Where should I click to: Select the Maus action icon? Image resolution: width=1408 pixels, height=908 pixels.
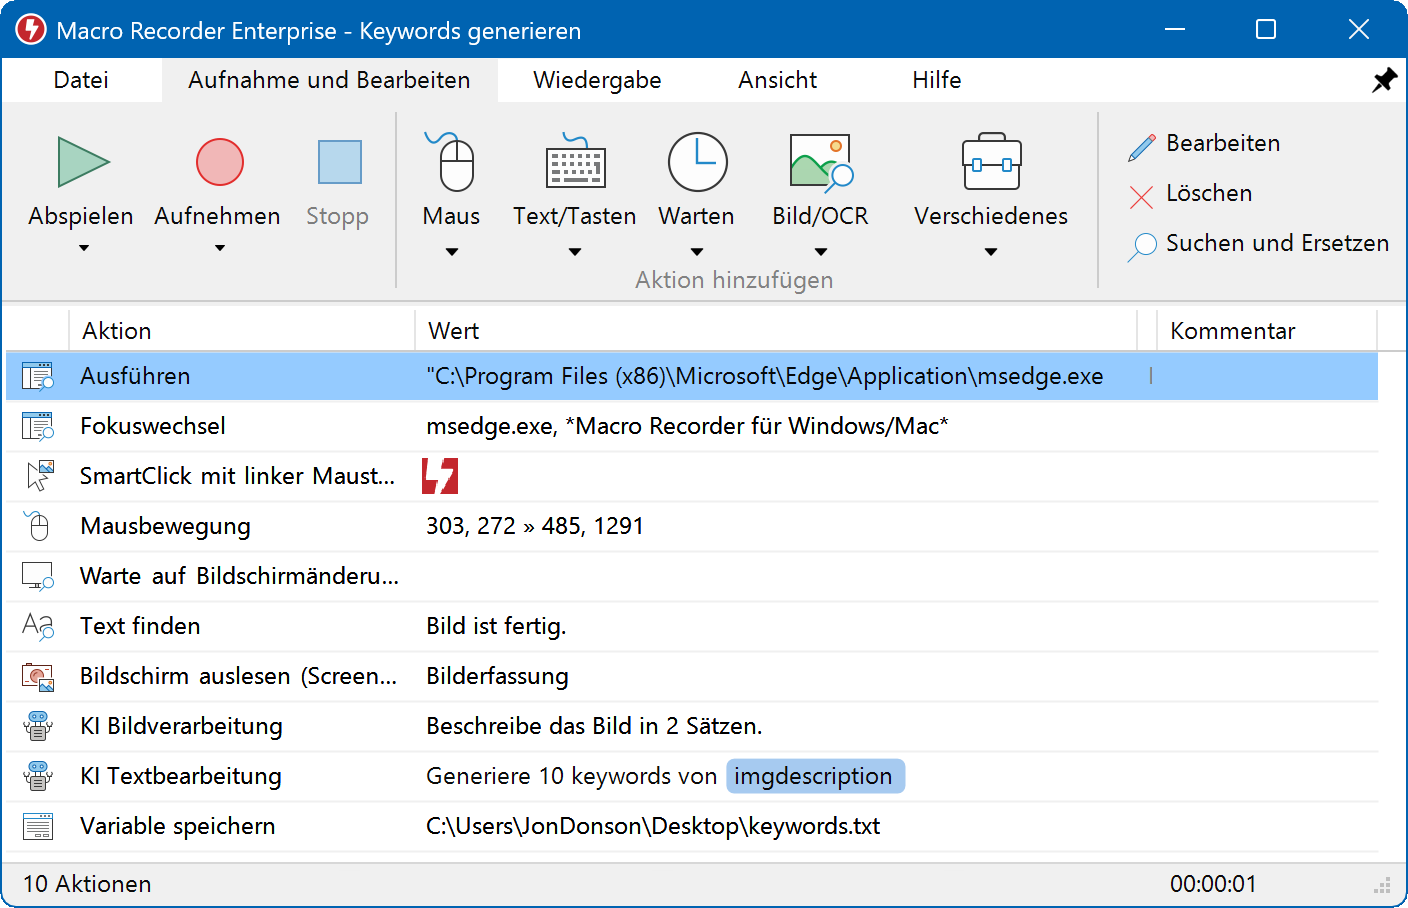coord(452,163)
